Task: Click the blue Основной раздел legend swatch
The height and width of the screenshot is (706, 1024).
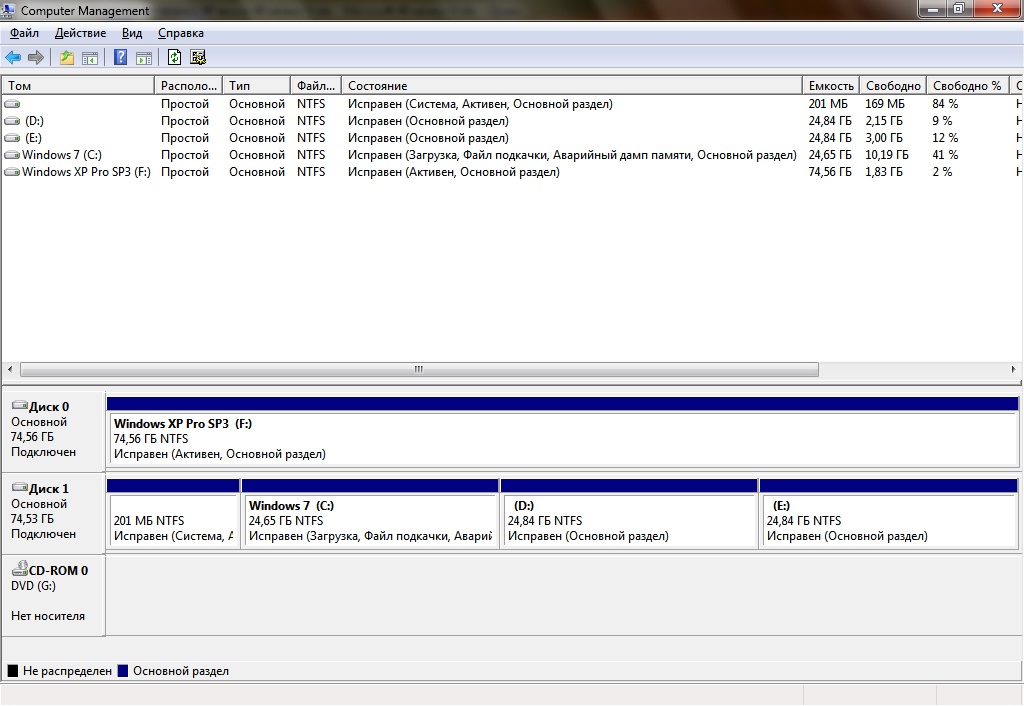Action: pyautogui.click(x=123, y=671)
